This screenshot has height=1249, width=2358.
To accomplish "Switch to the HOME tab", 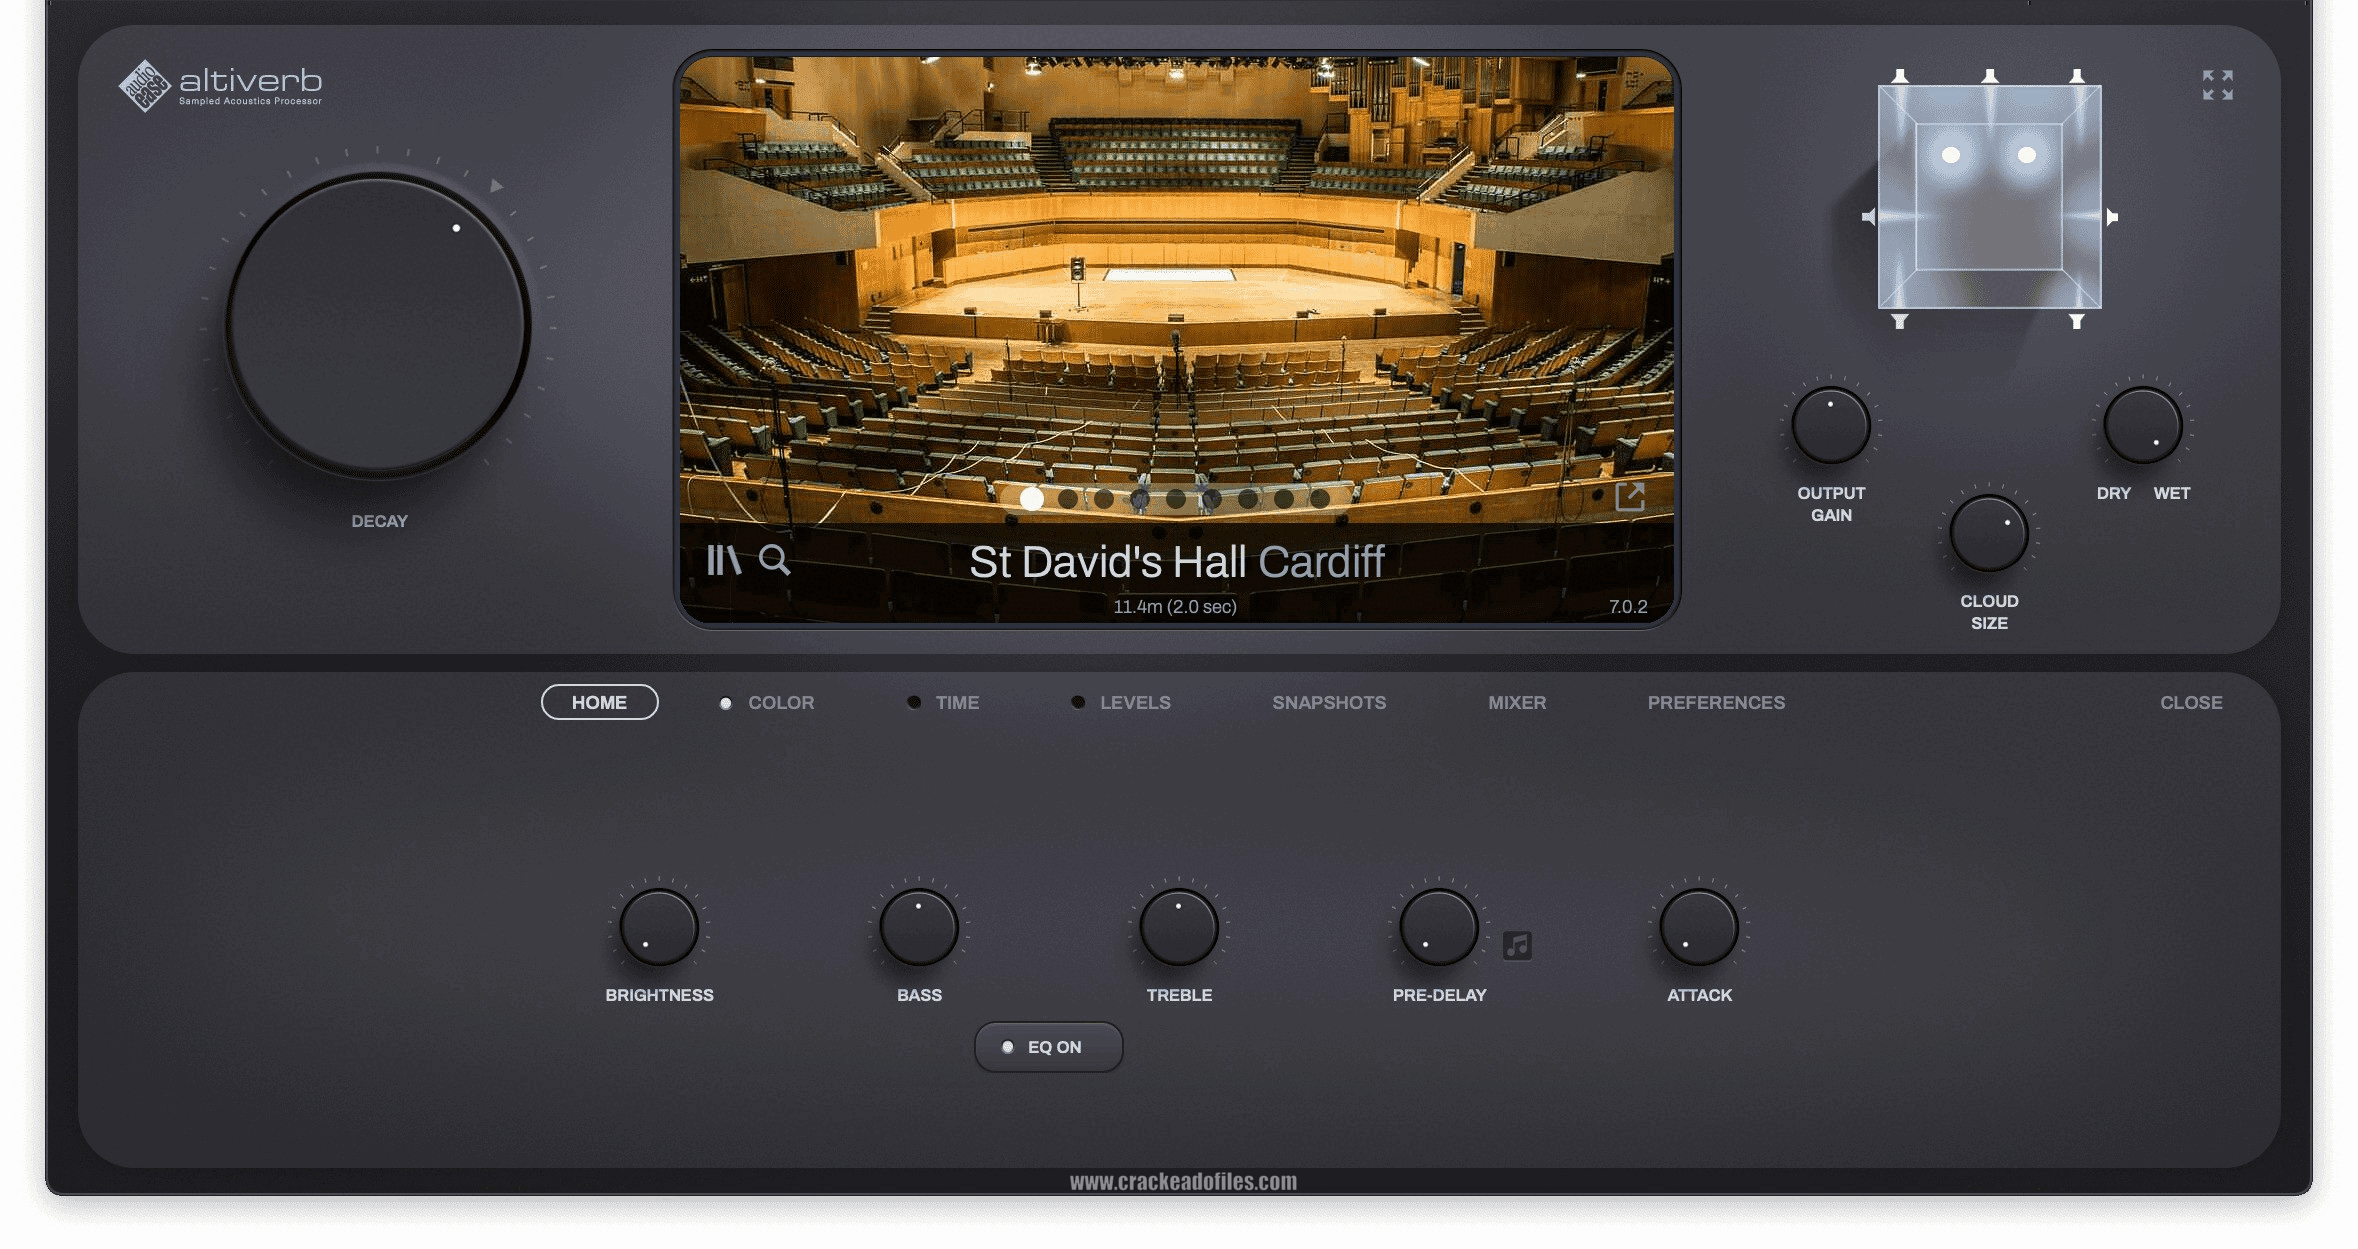I will (x=599, y=702).
